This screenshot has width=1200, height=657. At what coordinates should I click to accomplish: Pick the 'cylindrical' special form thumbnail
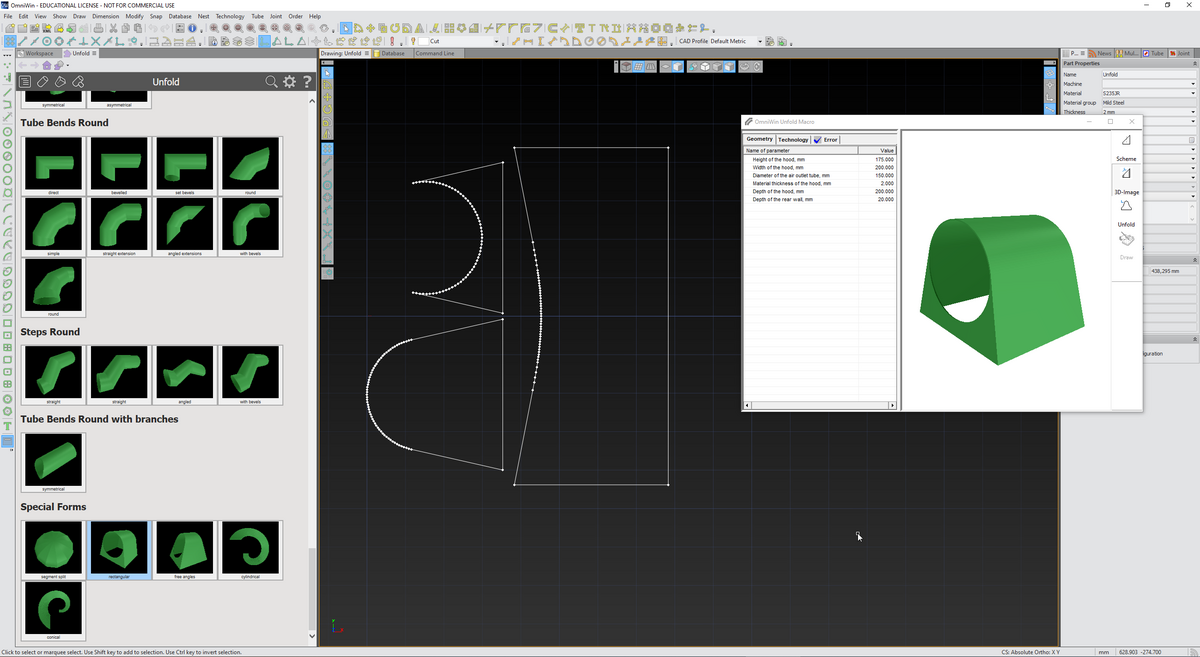[x=250, y=550]
